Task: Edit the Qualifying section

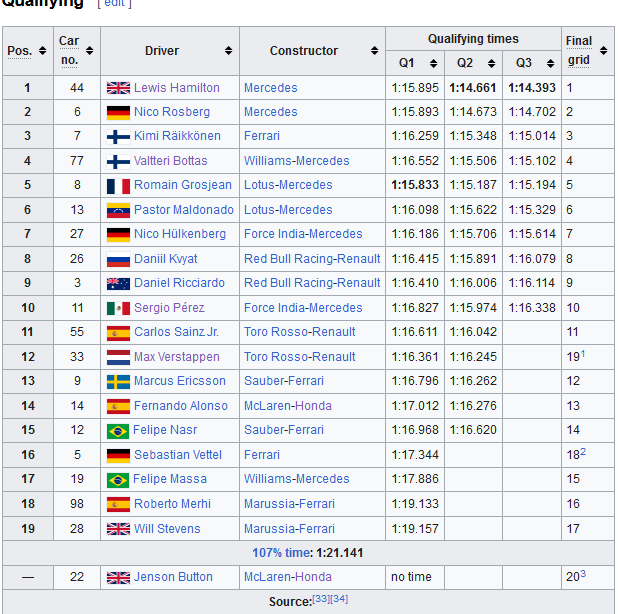Action: 114,3
